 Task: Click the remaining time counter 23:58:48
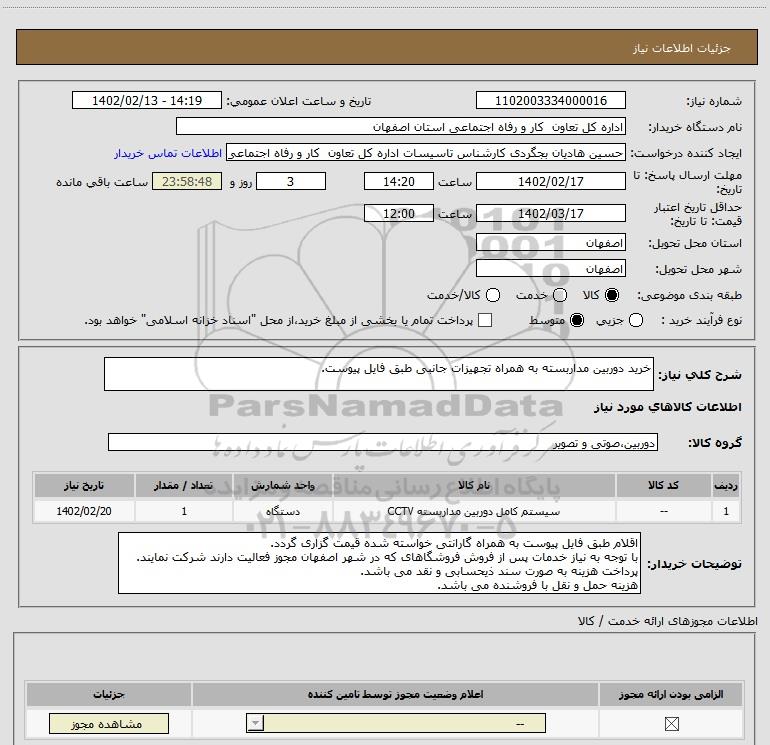pos(187,181)
